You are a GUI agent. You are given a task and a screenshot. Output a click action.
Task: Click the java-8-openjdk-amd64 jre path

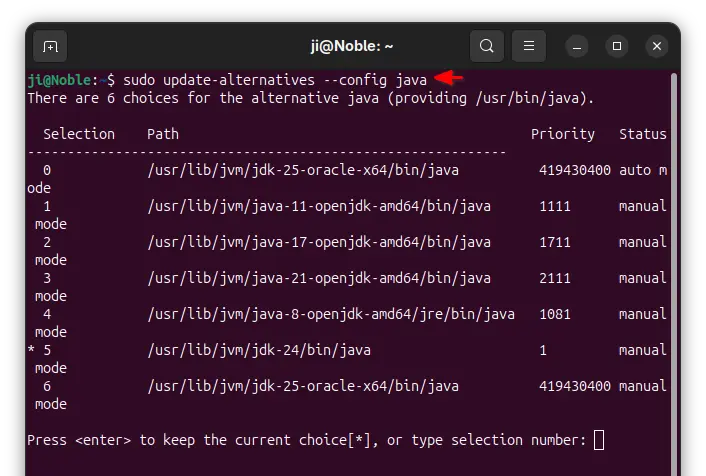[331, 314]
